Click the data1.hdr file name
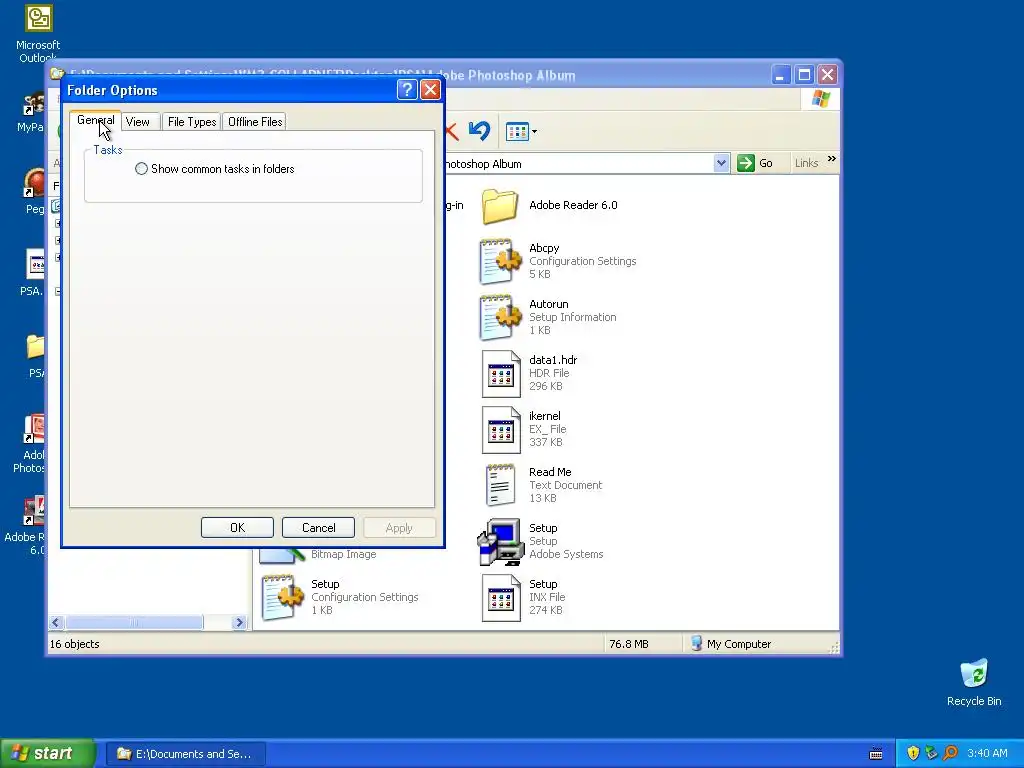This screenshot has width=1024, height=768. (x=552, y=360)
